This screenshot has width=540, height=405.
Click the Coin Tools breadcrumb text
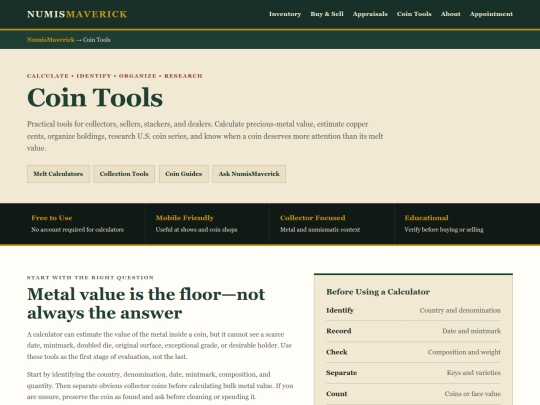96,40
